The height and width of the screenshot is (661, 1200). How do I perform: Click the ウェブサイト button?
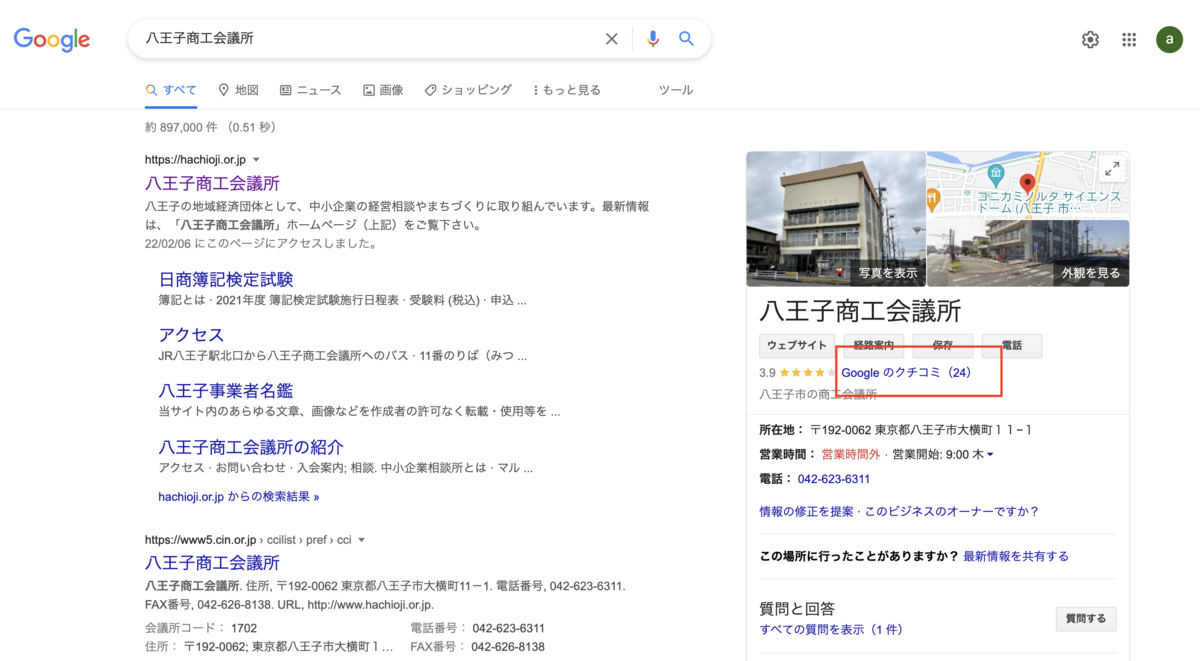click(796, 346)
